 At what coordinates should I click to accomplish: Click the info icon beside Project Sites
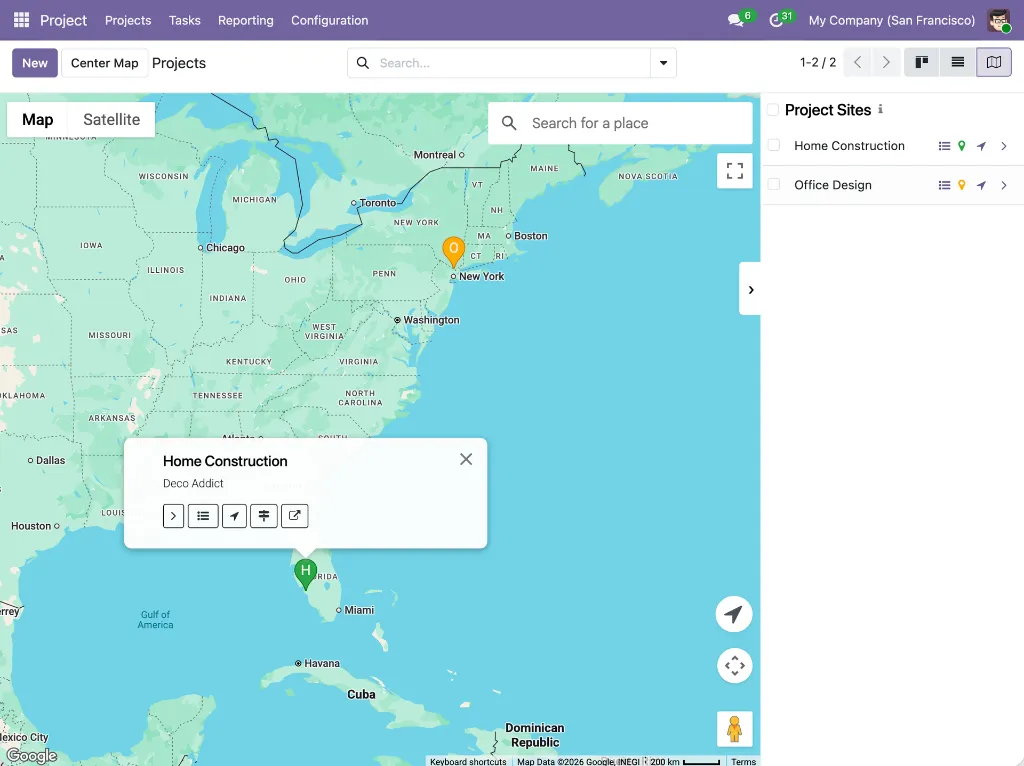click(x=880, y=109)
